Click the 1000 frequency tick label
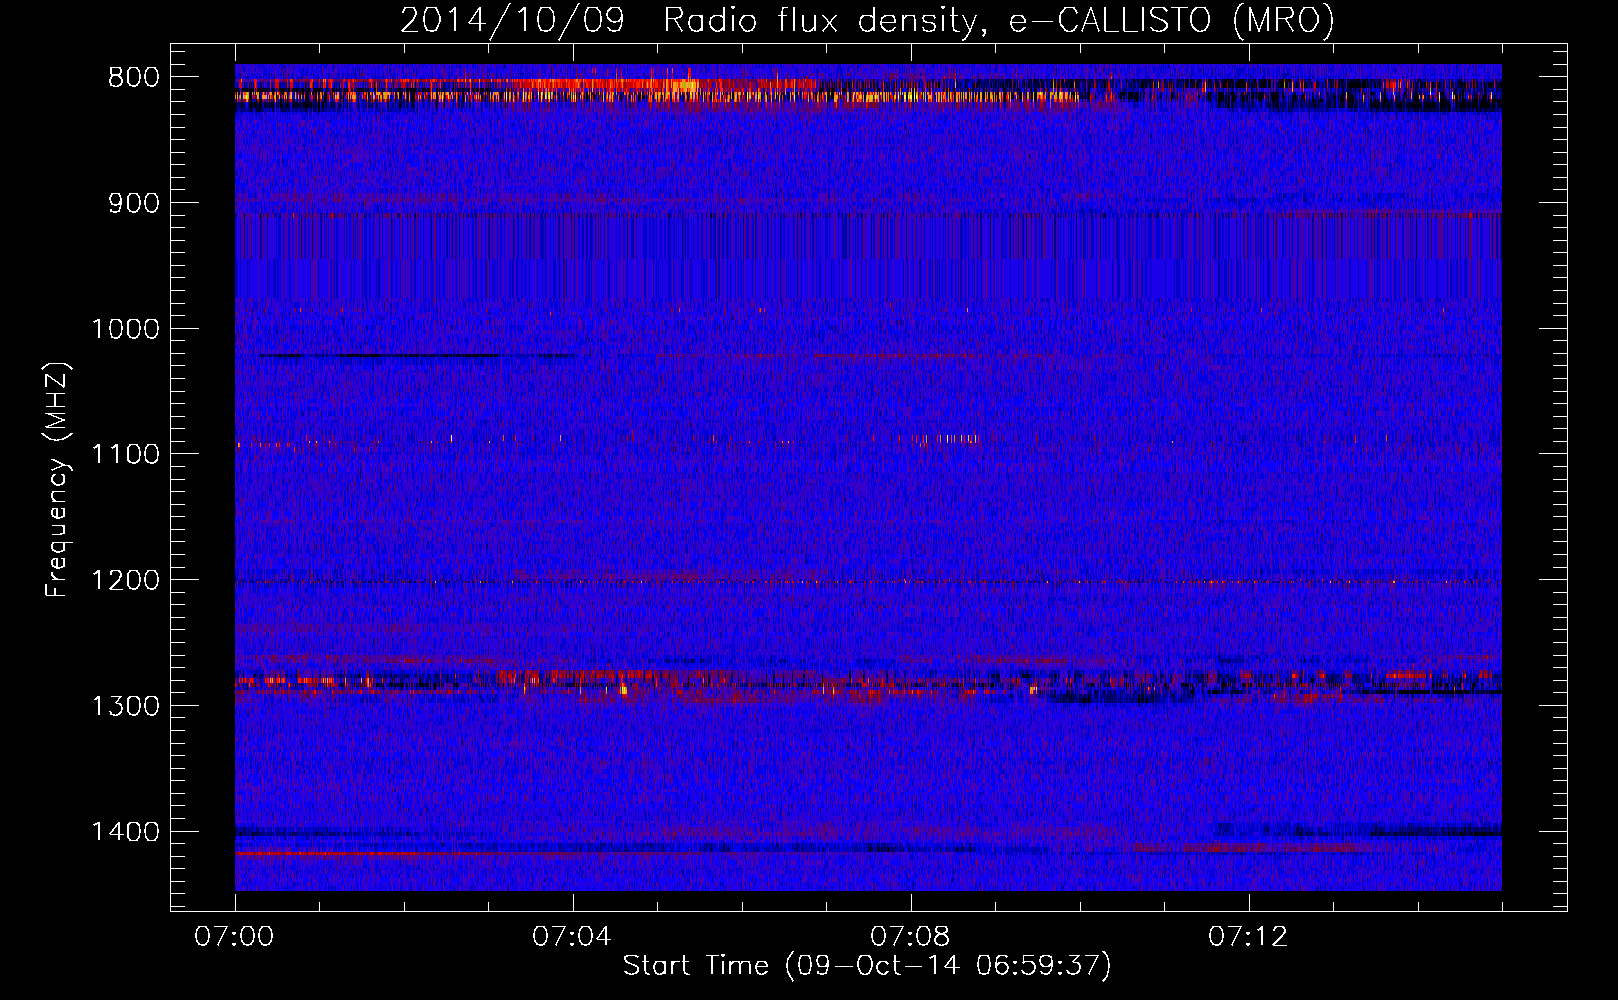This screenshot has width=1618, height=1000. (125, 329)
